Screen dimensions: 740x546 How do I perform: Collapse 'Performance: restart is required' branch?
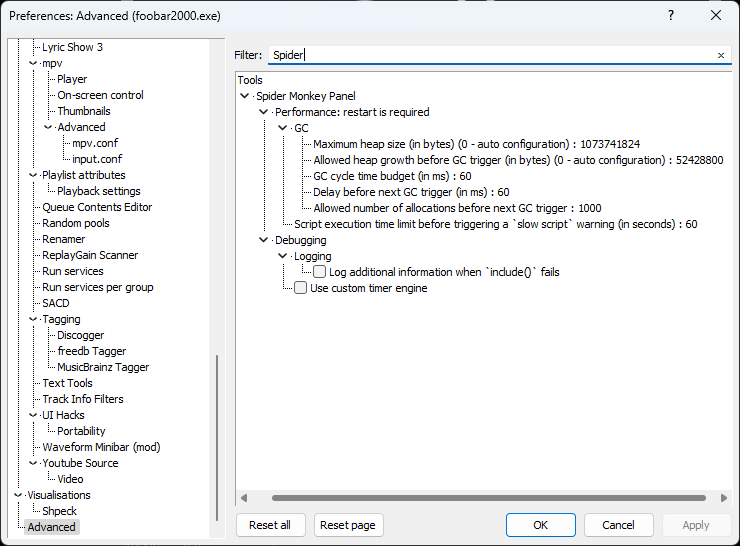[263, 112]
